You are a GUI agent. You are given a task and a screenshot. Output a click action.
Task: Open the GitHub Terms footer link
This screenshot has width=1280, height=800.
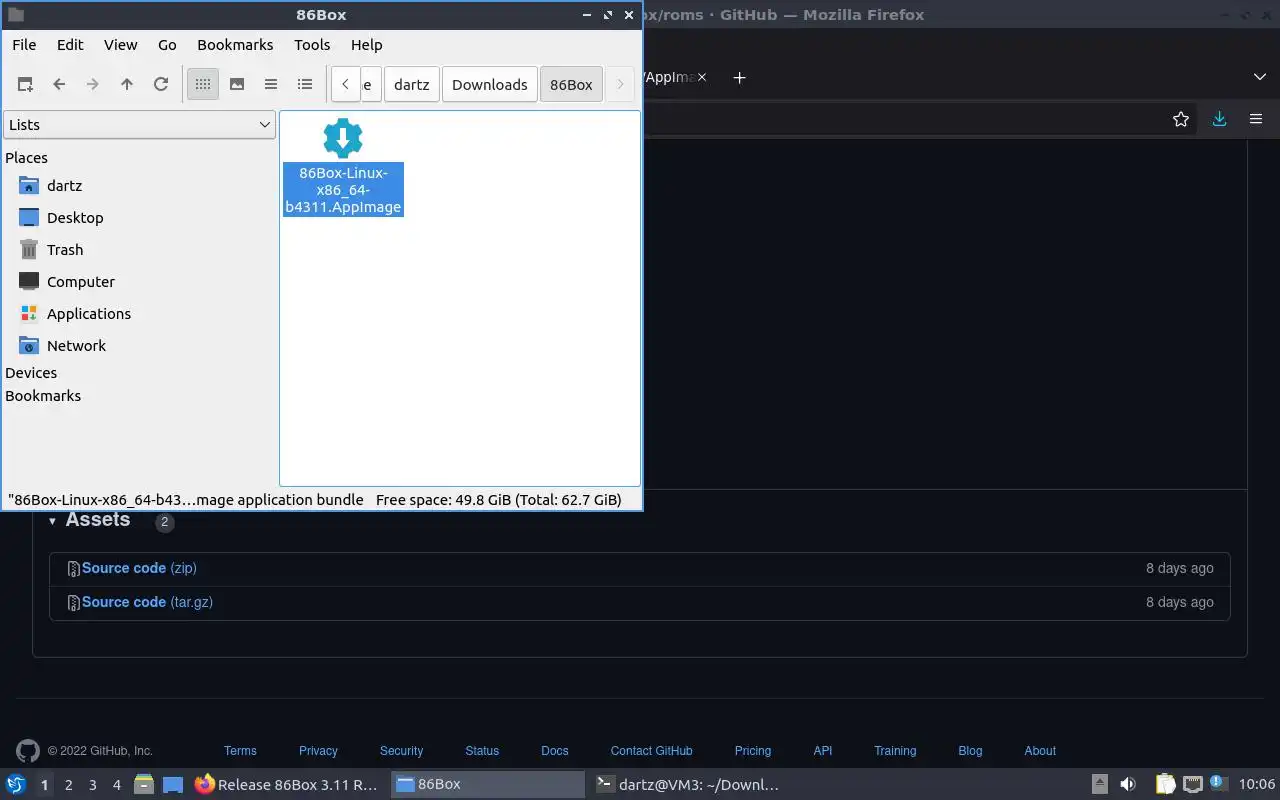240,751
